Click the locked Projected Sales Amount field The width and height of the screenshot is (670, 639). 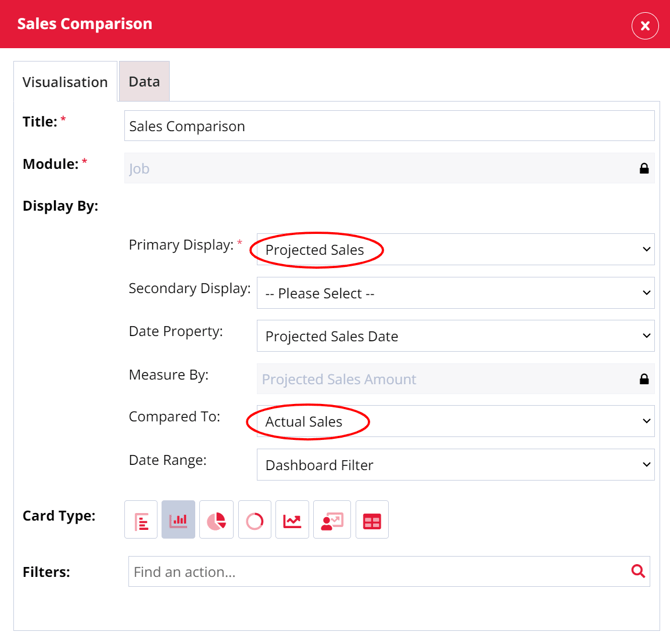tap(455, 379)
